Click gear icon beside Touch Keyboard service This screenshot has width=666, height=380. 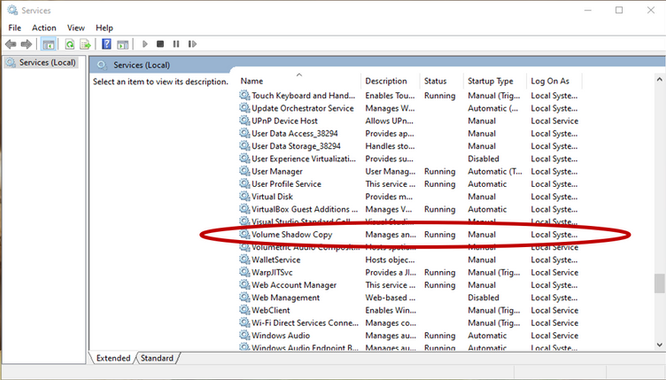coord(244,95)
